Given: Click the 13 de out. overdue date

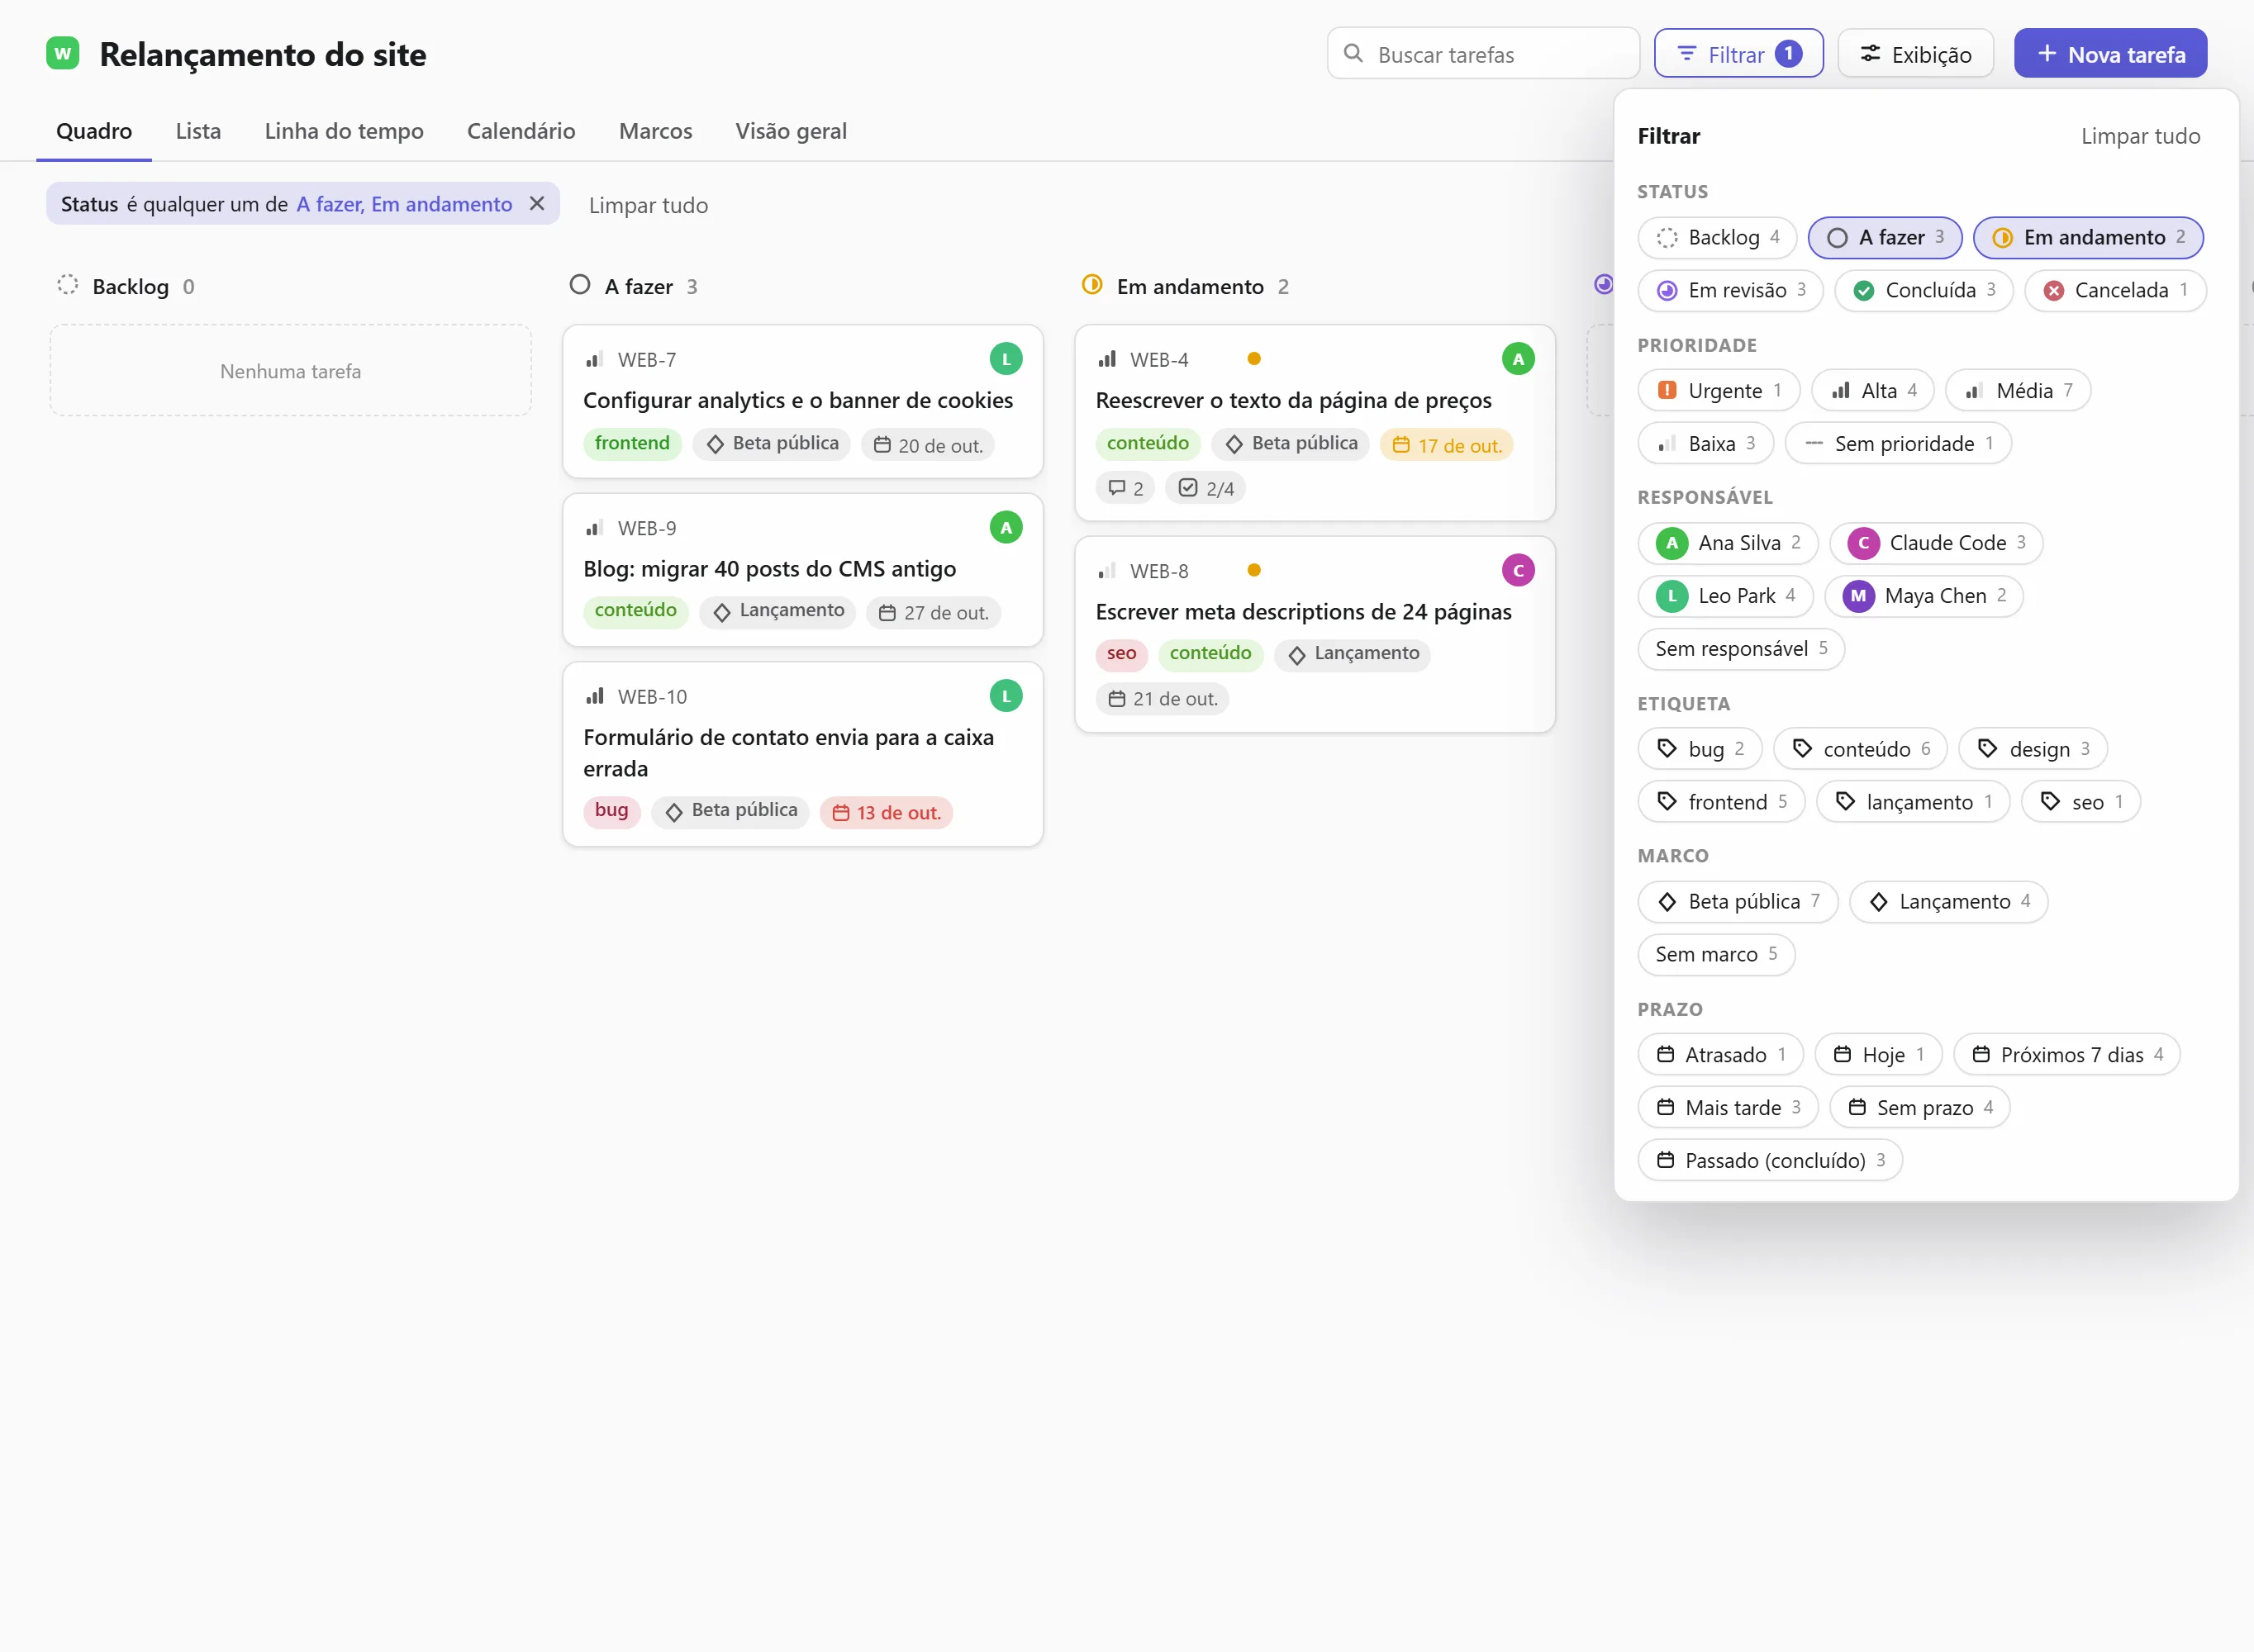Looking at the screenshot, I should [886, 812].
